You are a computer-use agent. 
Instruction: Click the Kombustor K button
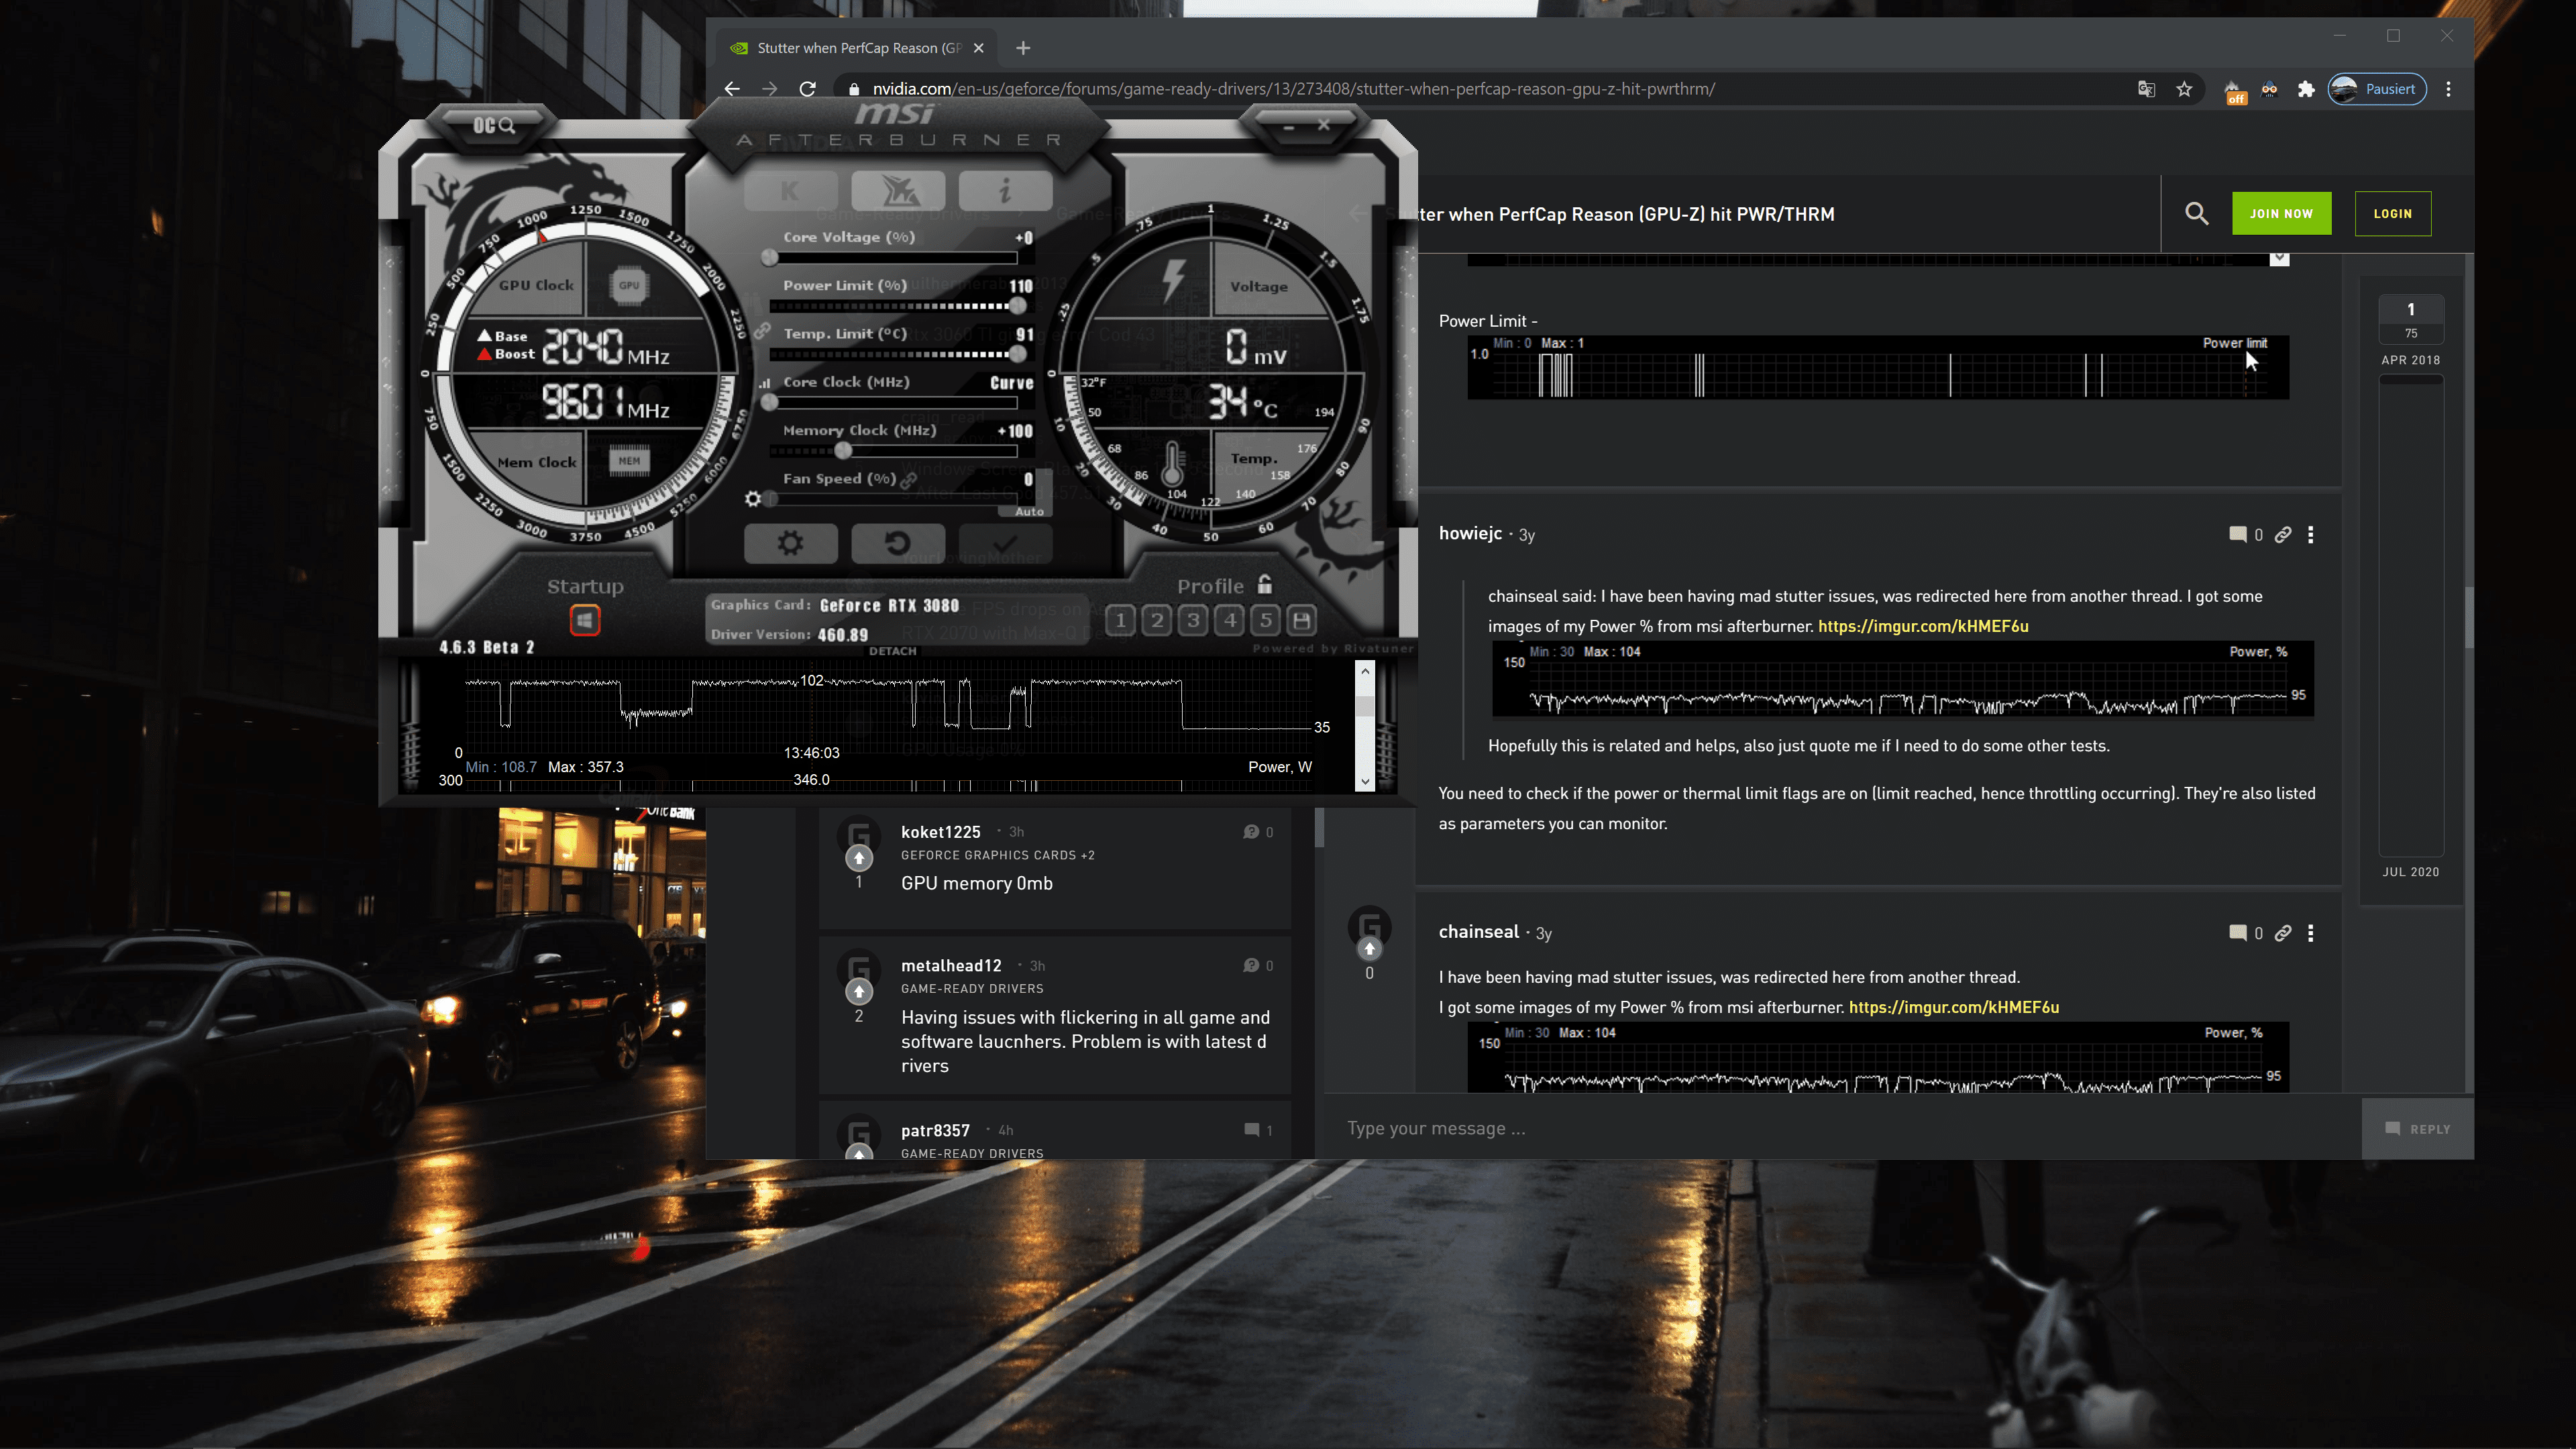(x=790, y=190)
